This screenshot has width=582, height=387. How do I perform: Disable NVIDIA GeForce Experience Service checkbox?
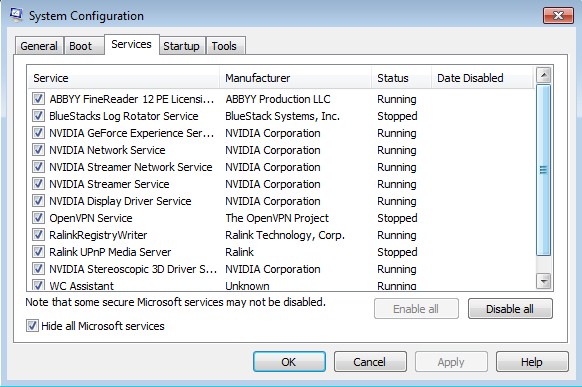[38, 133]
